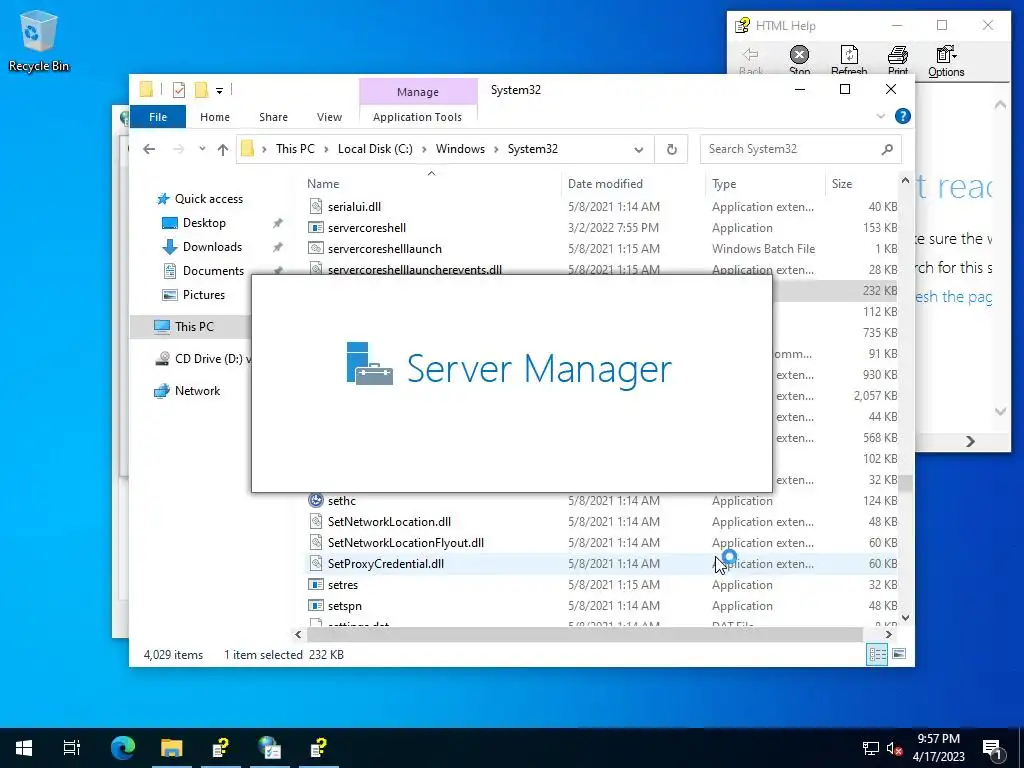
Task: Click the search magnifier icon
Action: tap(887, 150)
